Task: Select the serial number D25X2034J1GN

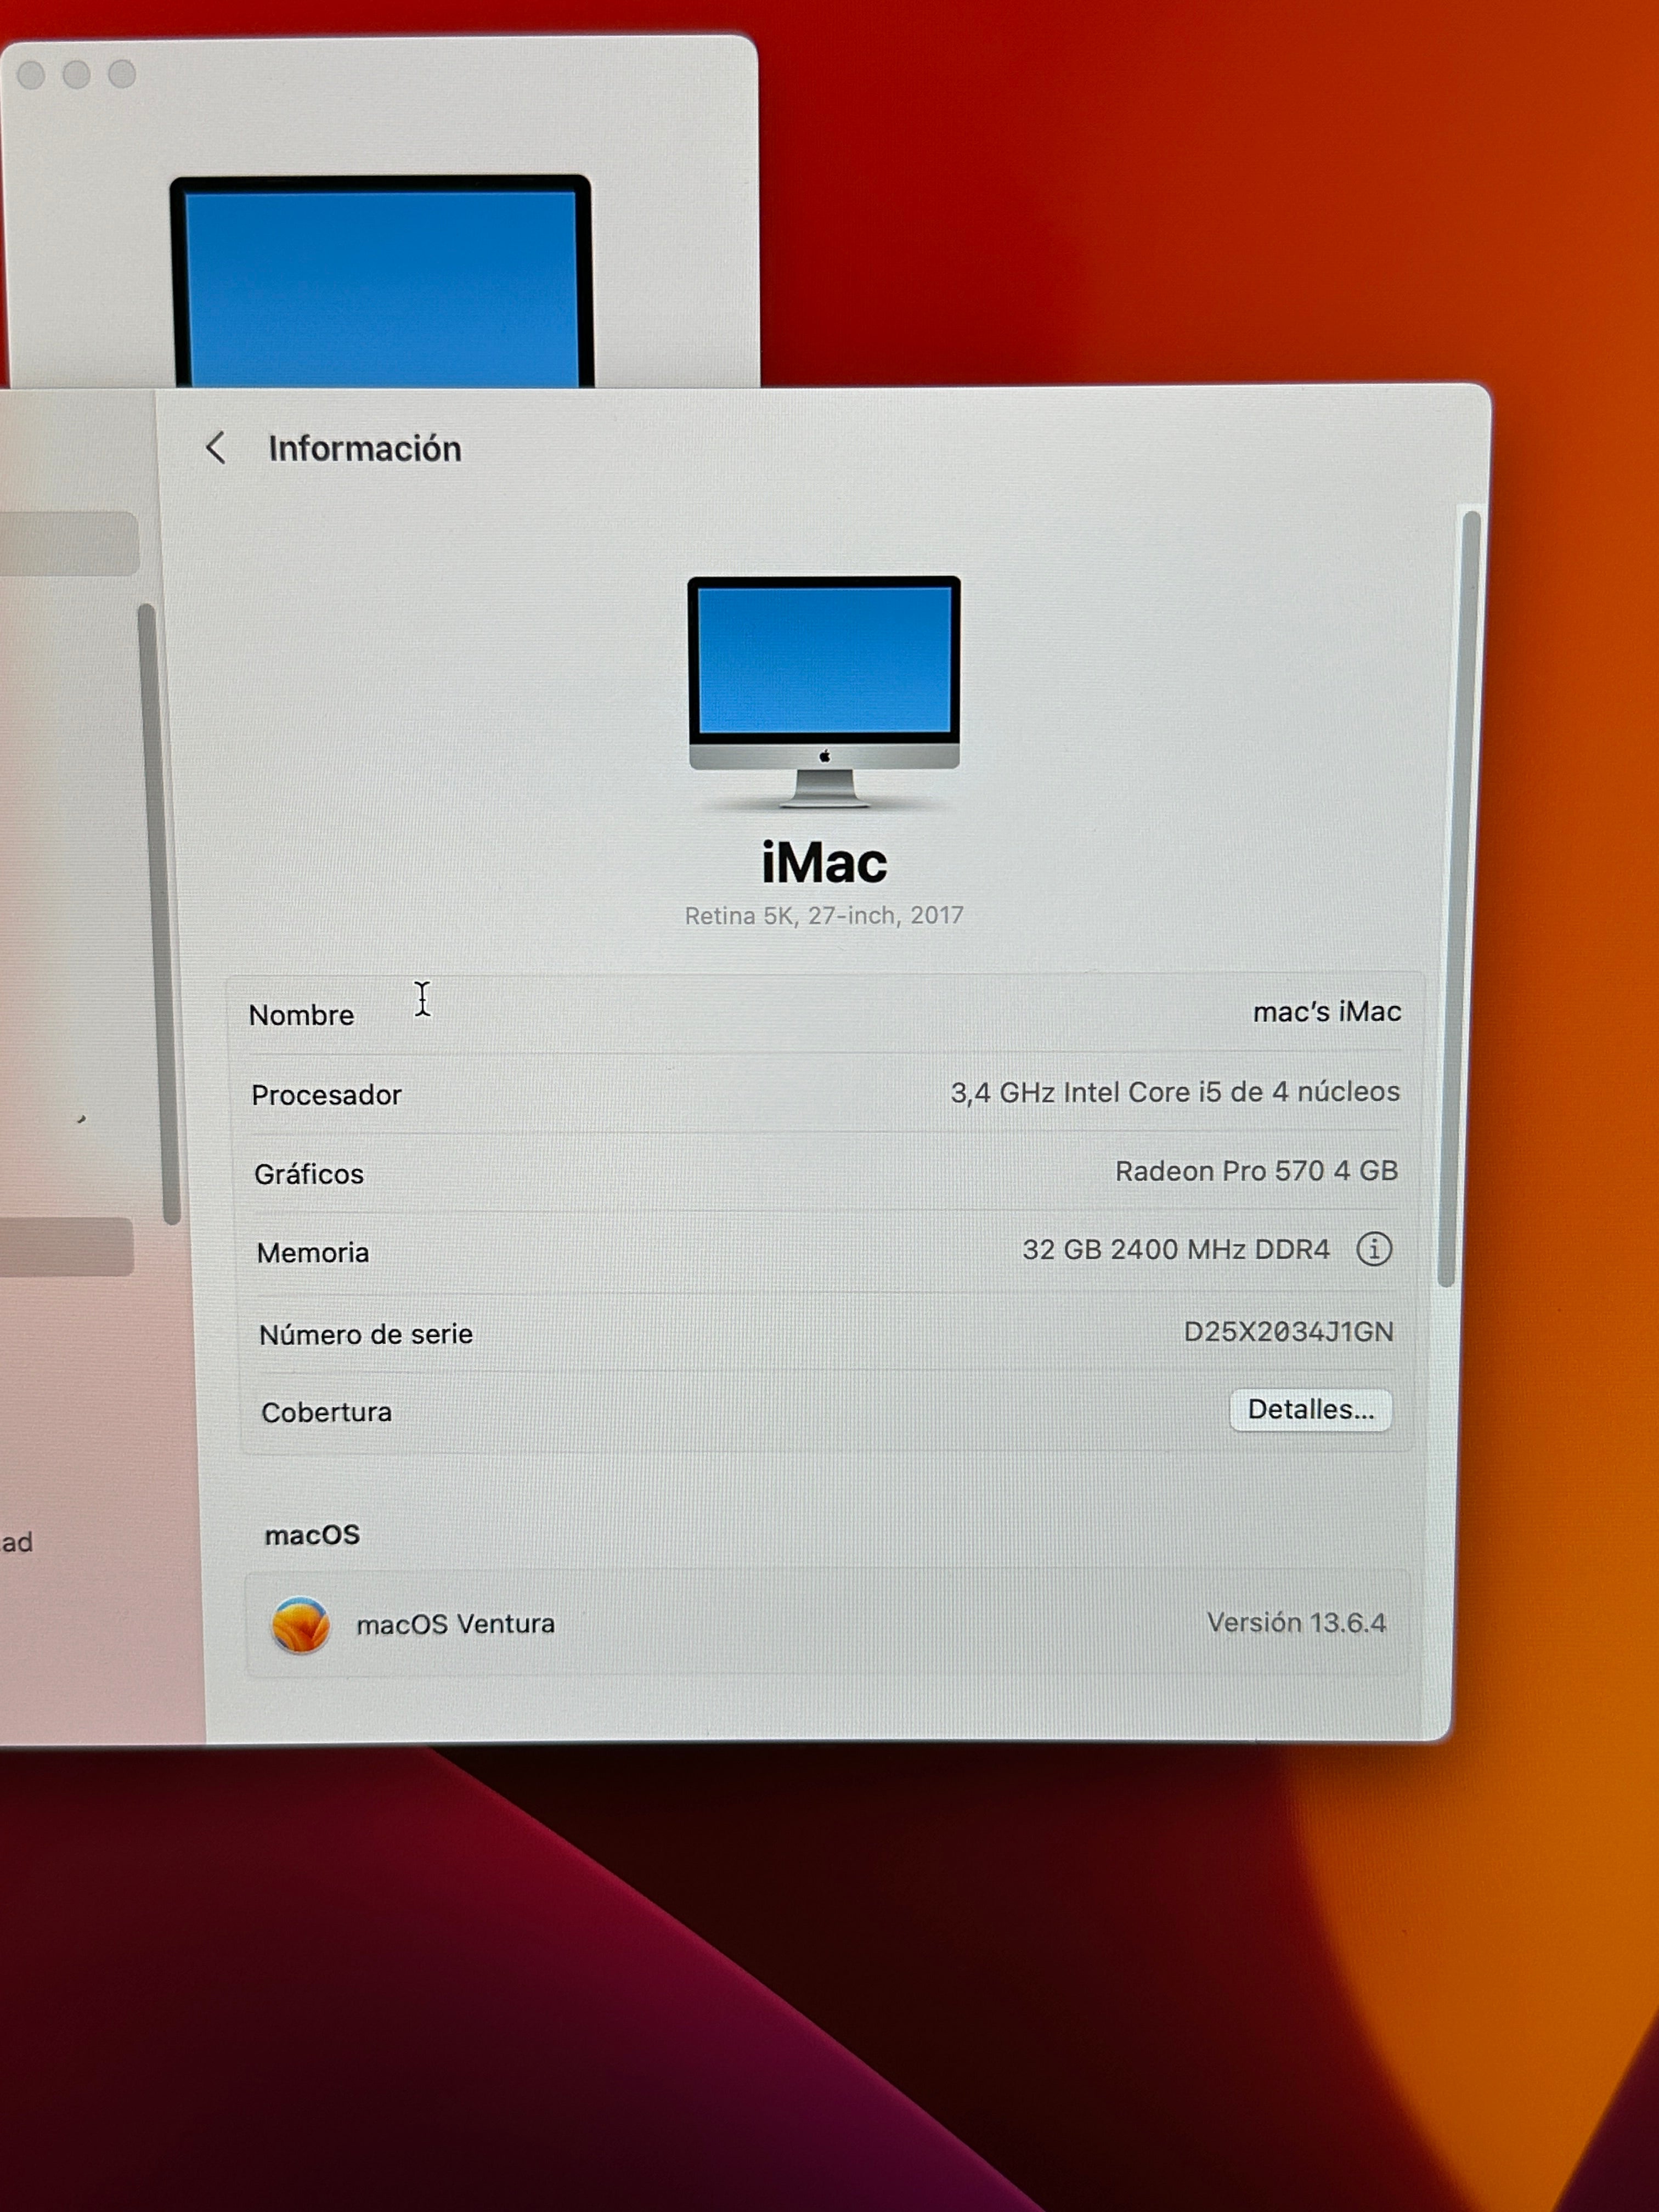Action: point(1288,1332)
